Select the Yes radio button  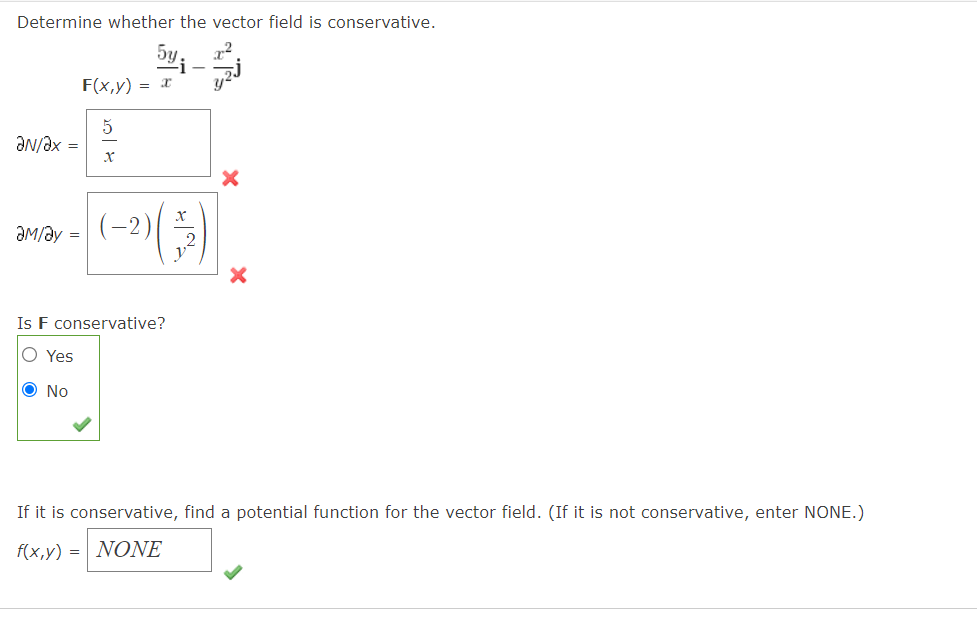click(30, 355)
